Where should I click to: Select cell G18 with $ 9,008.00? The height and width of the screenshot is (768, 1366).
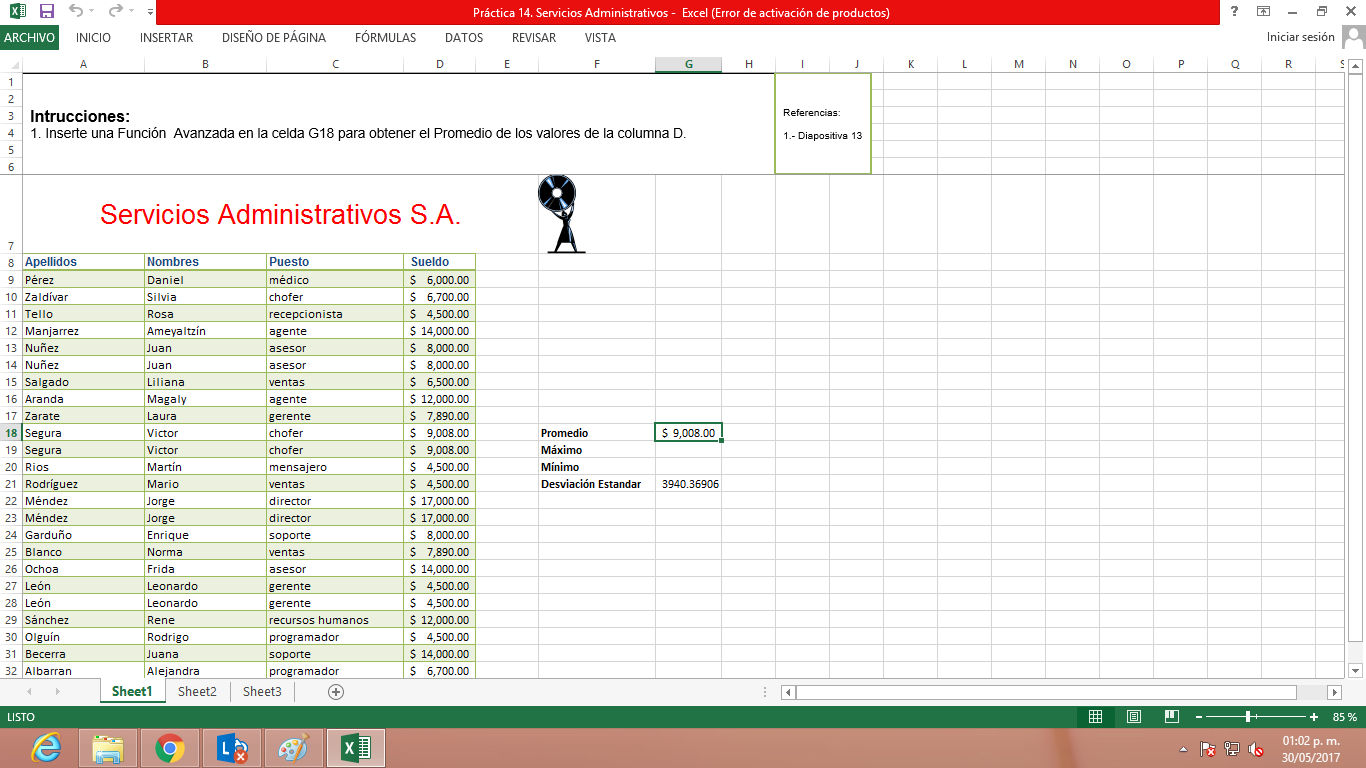[x=688, y=433]
